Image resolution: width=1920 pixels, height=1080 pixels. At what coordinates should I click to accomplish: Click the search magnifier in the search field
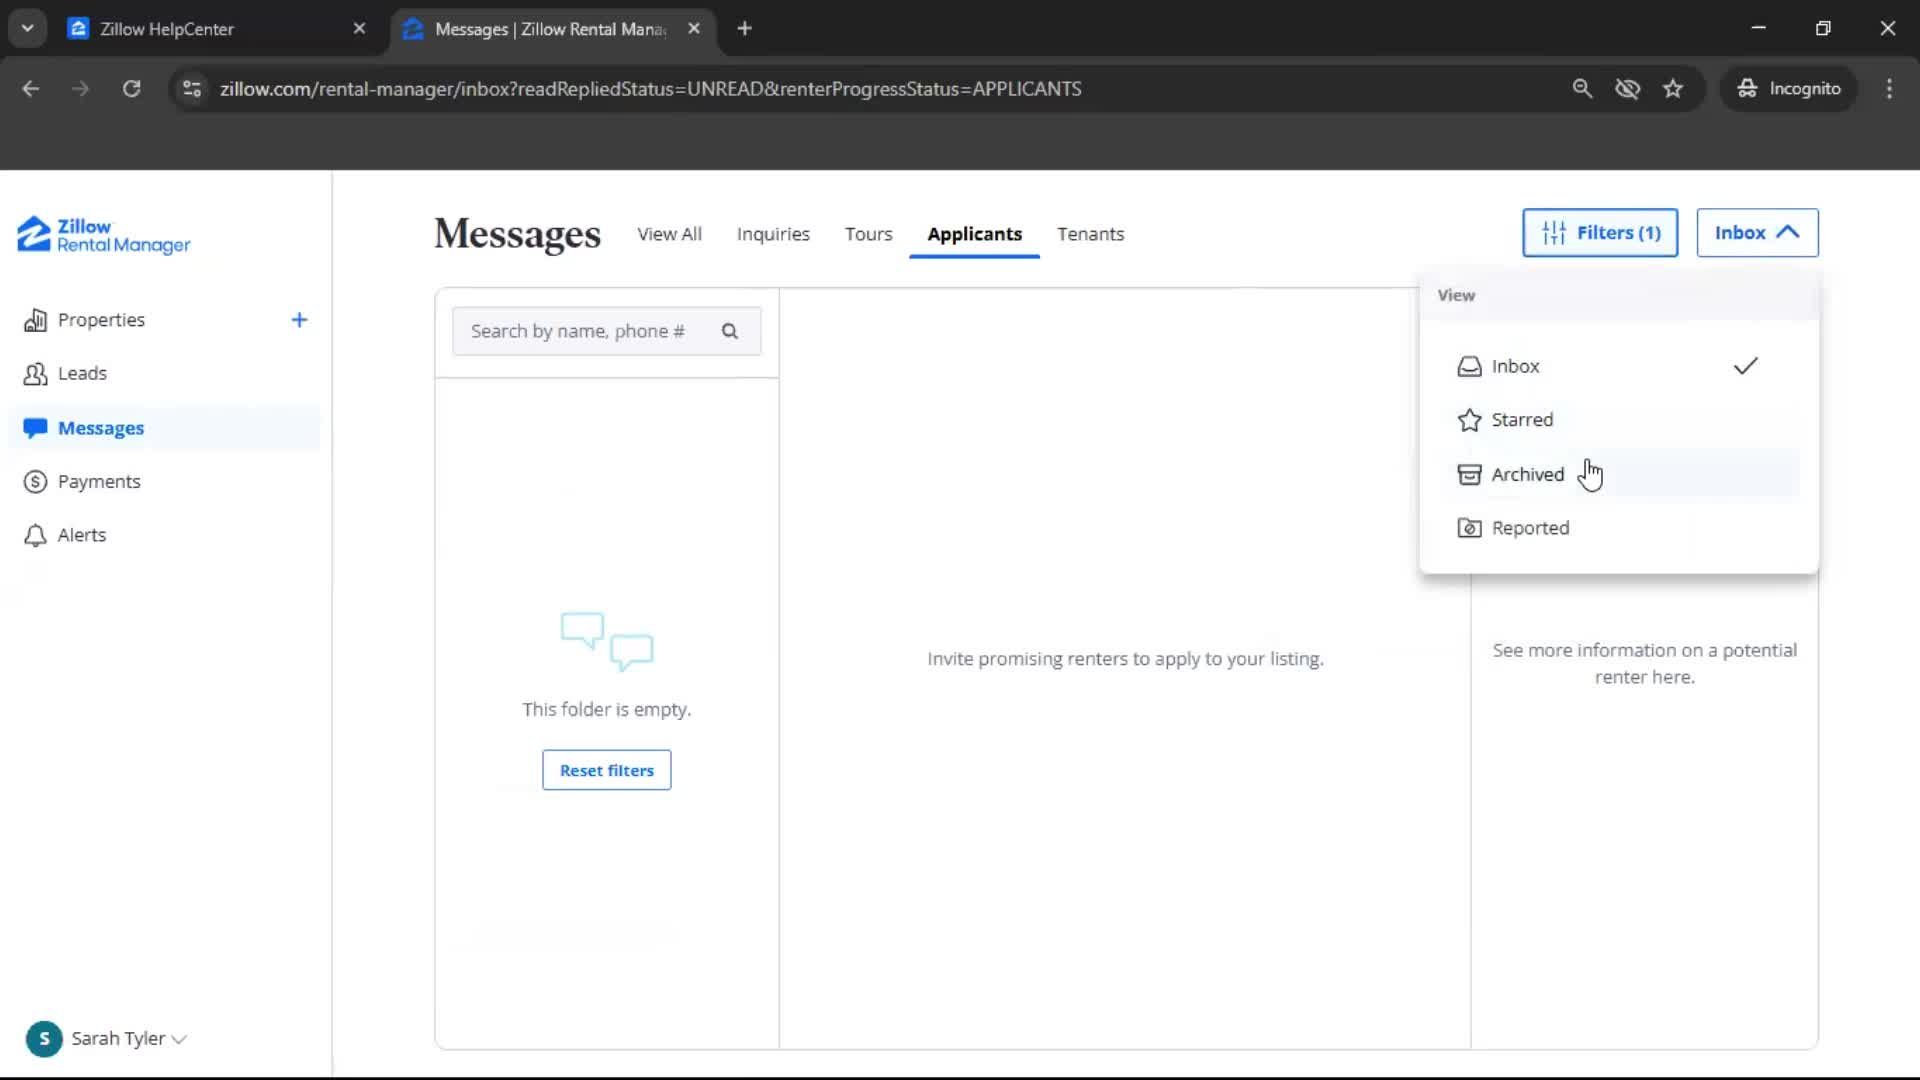730,330
